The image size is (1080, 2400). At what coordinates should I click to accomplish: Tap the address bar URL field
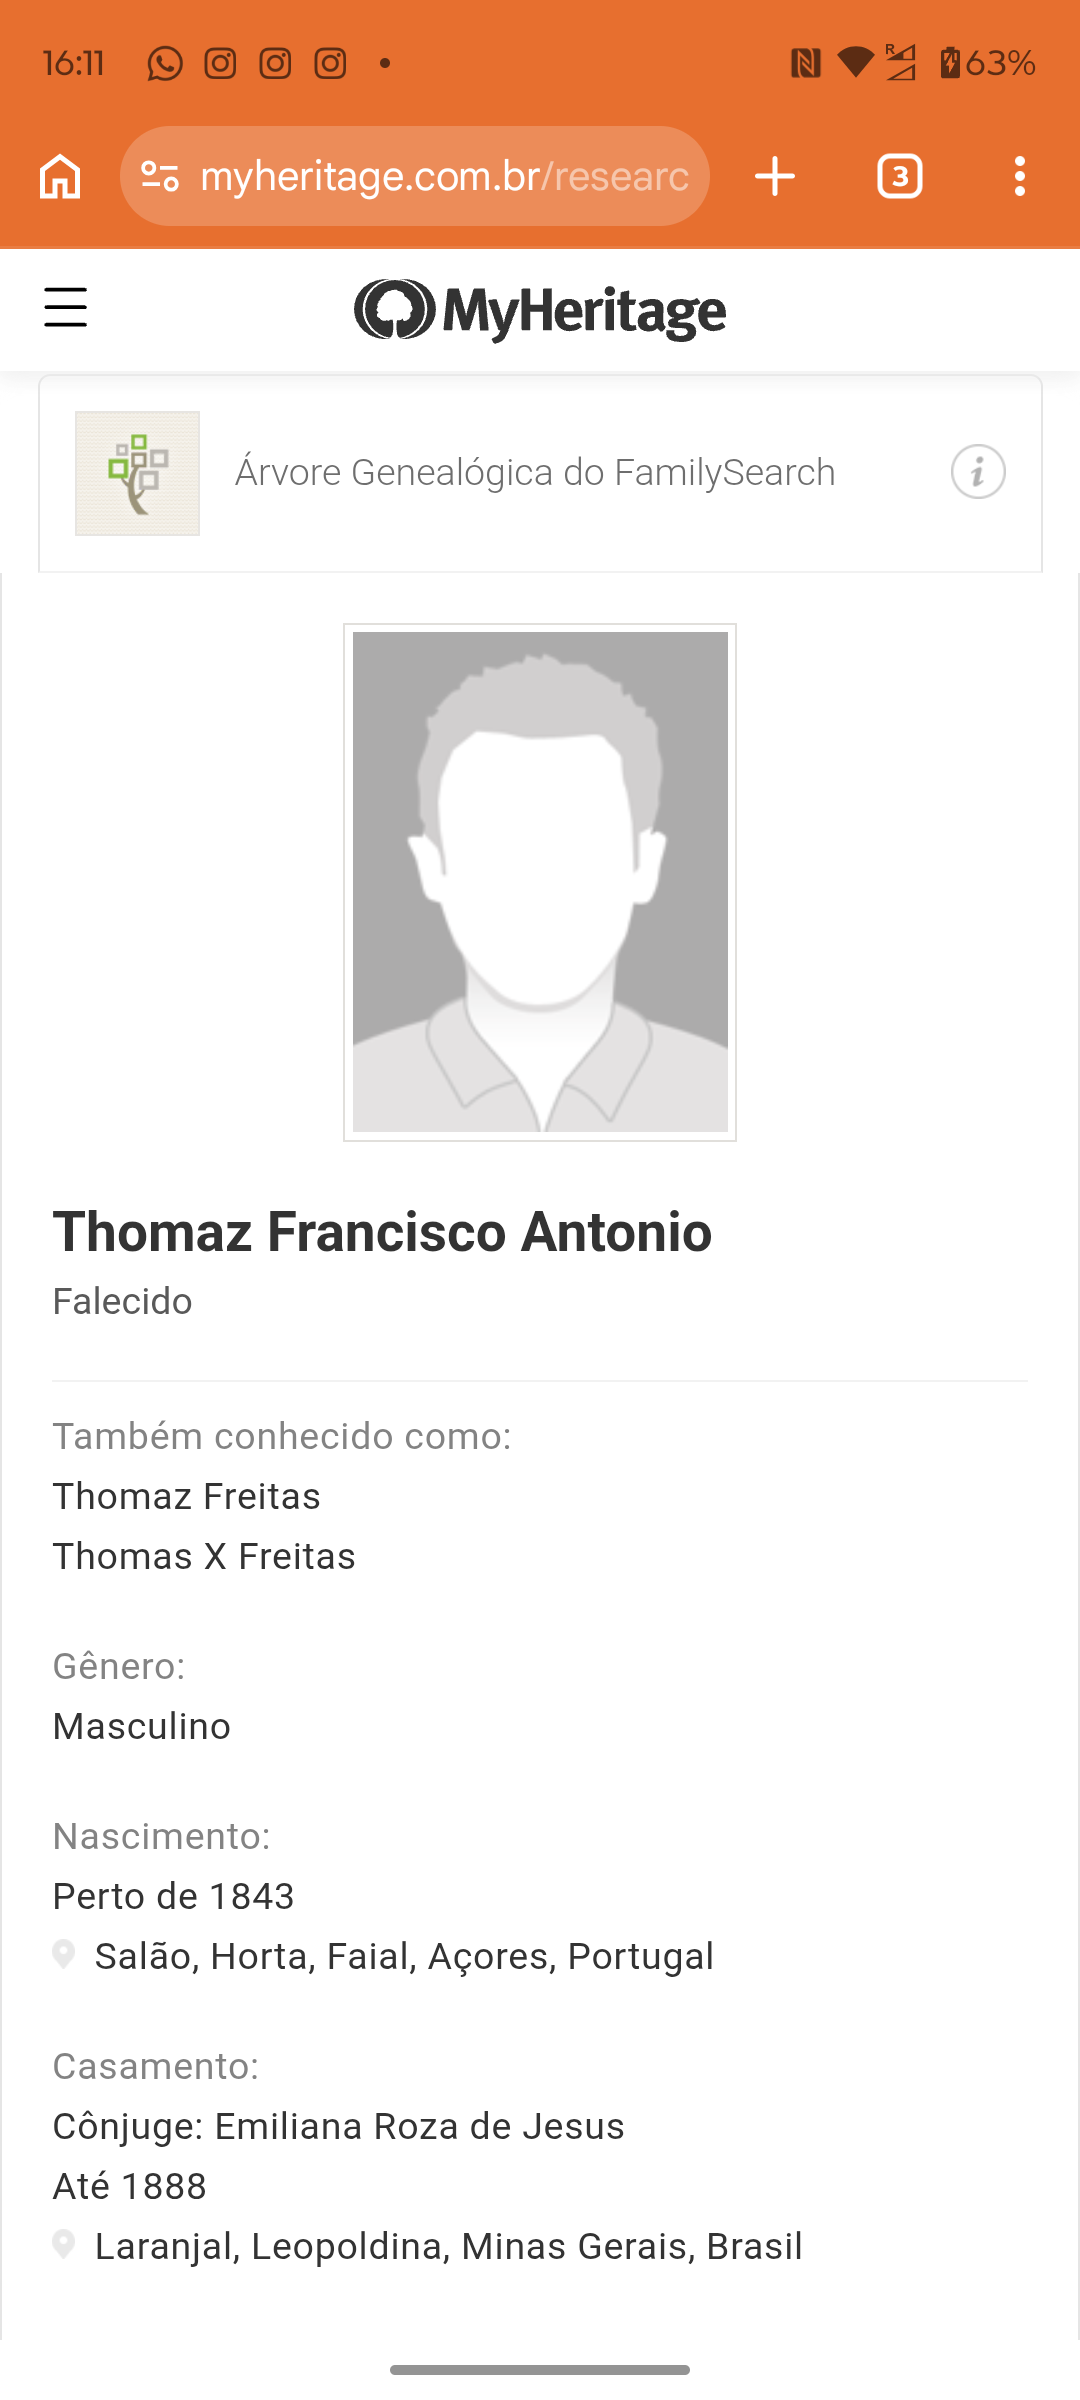(x=445, y=177)
